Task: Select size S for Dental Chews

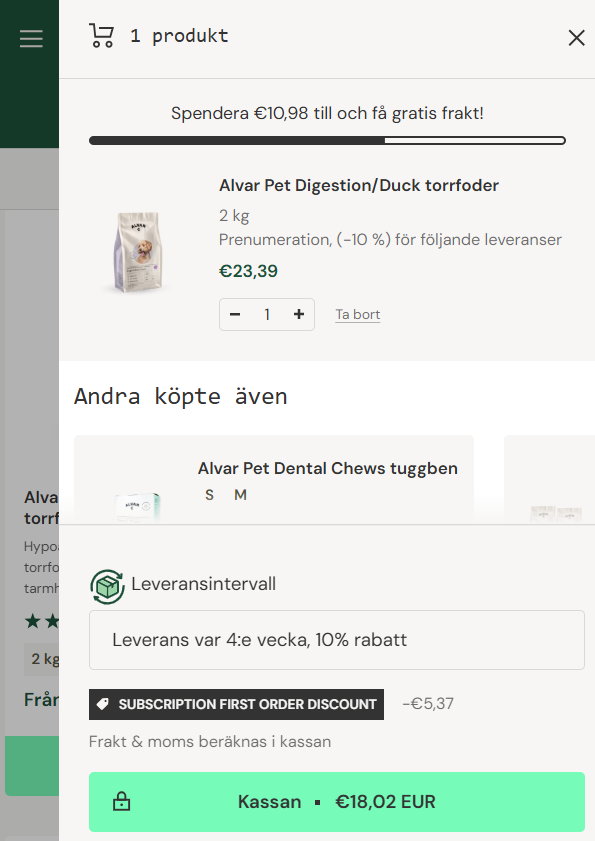Action: pos(209,495)
